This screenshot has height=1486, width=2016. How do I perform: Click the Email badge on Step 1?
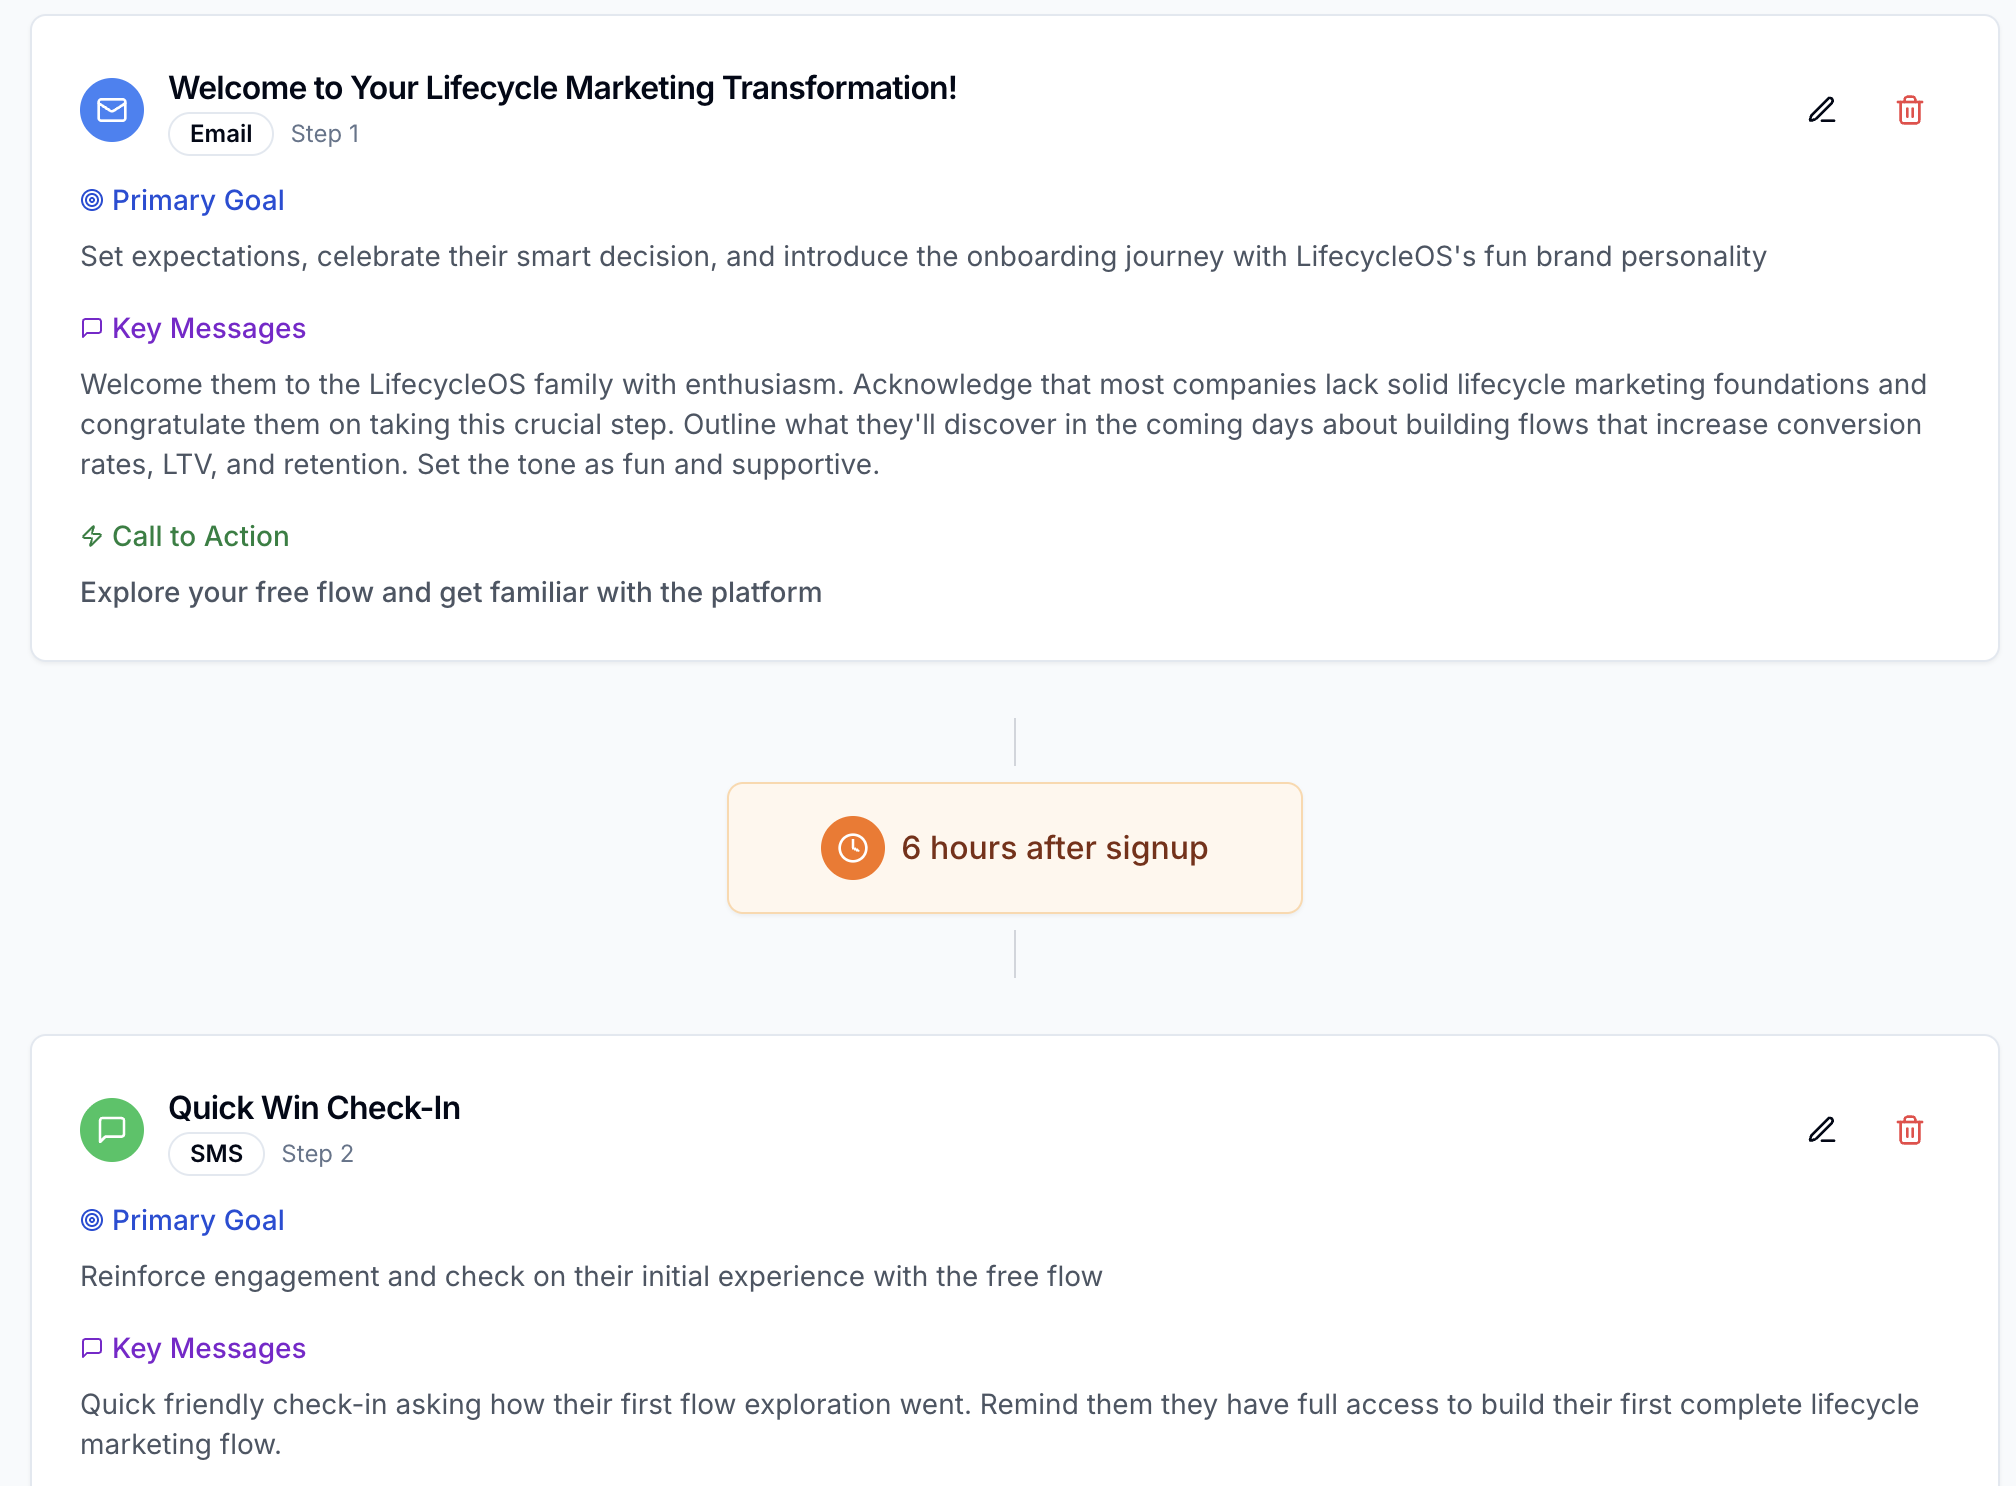[x=221, y=134]
